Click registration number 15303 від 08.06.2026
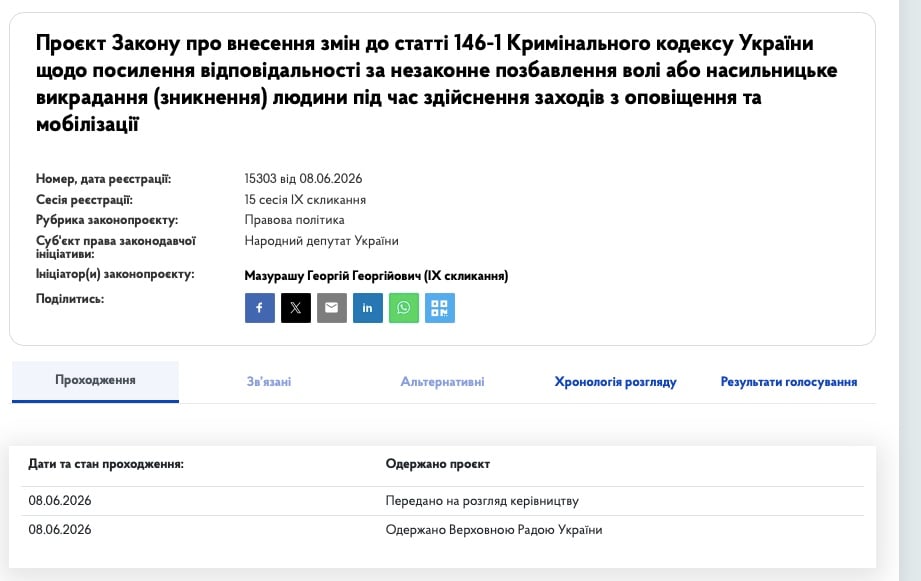This screenshot has width=921, height=581. [x=303, y=179]
